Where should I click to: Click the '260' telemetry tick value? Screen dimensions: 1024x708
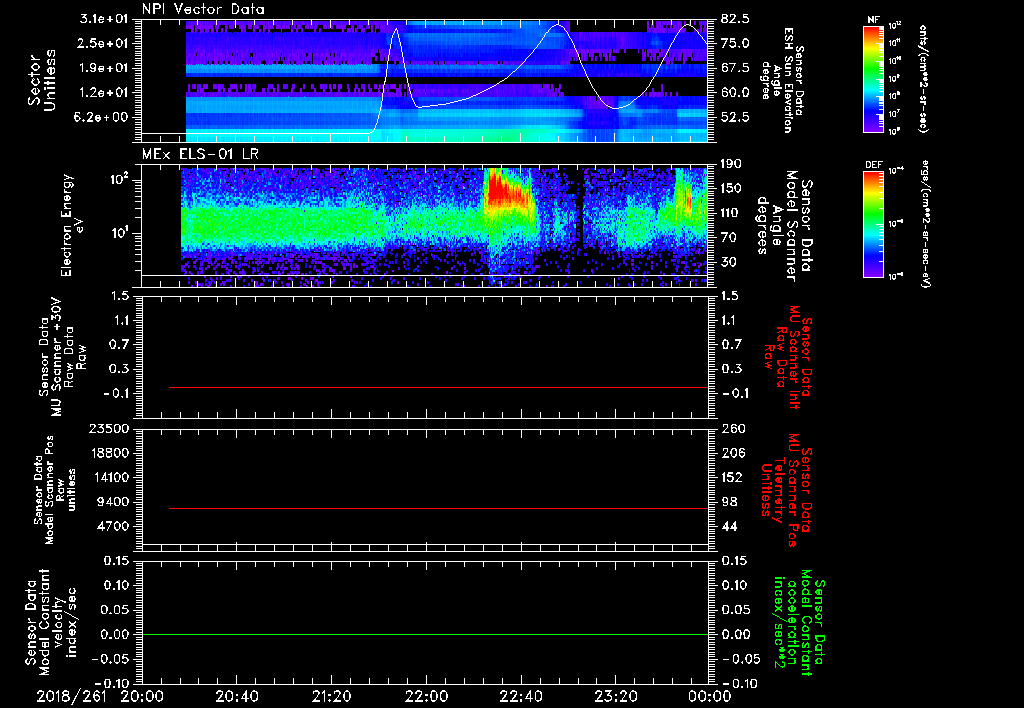732,428
